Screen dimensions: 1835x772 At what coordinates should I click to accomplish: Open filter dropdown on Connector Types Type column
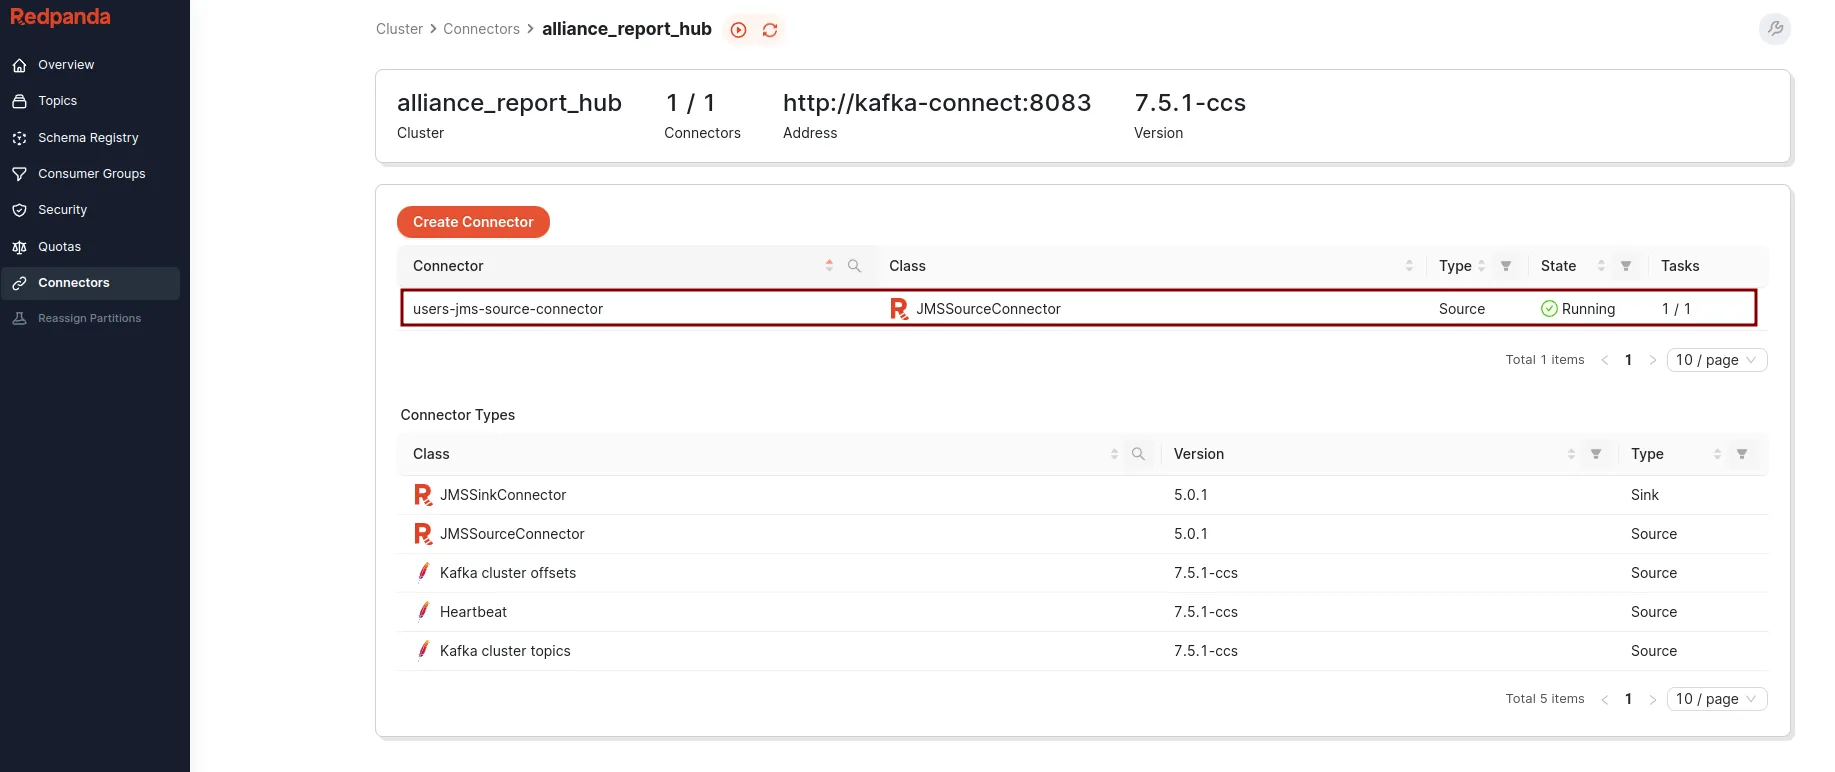(1742, 454)
